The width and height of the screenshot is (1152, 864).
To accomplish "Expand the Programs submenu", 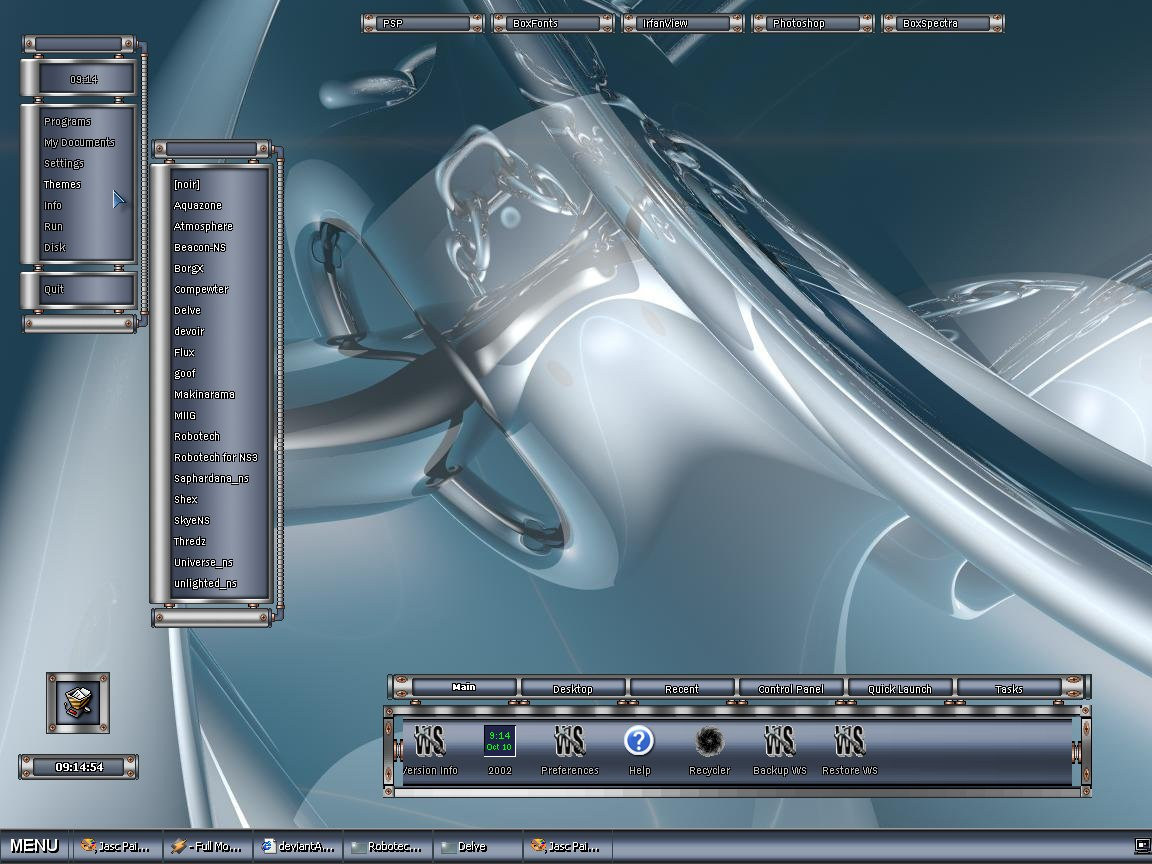I will point(67,122).
